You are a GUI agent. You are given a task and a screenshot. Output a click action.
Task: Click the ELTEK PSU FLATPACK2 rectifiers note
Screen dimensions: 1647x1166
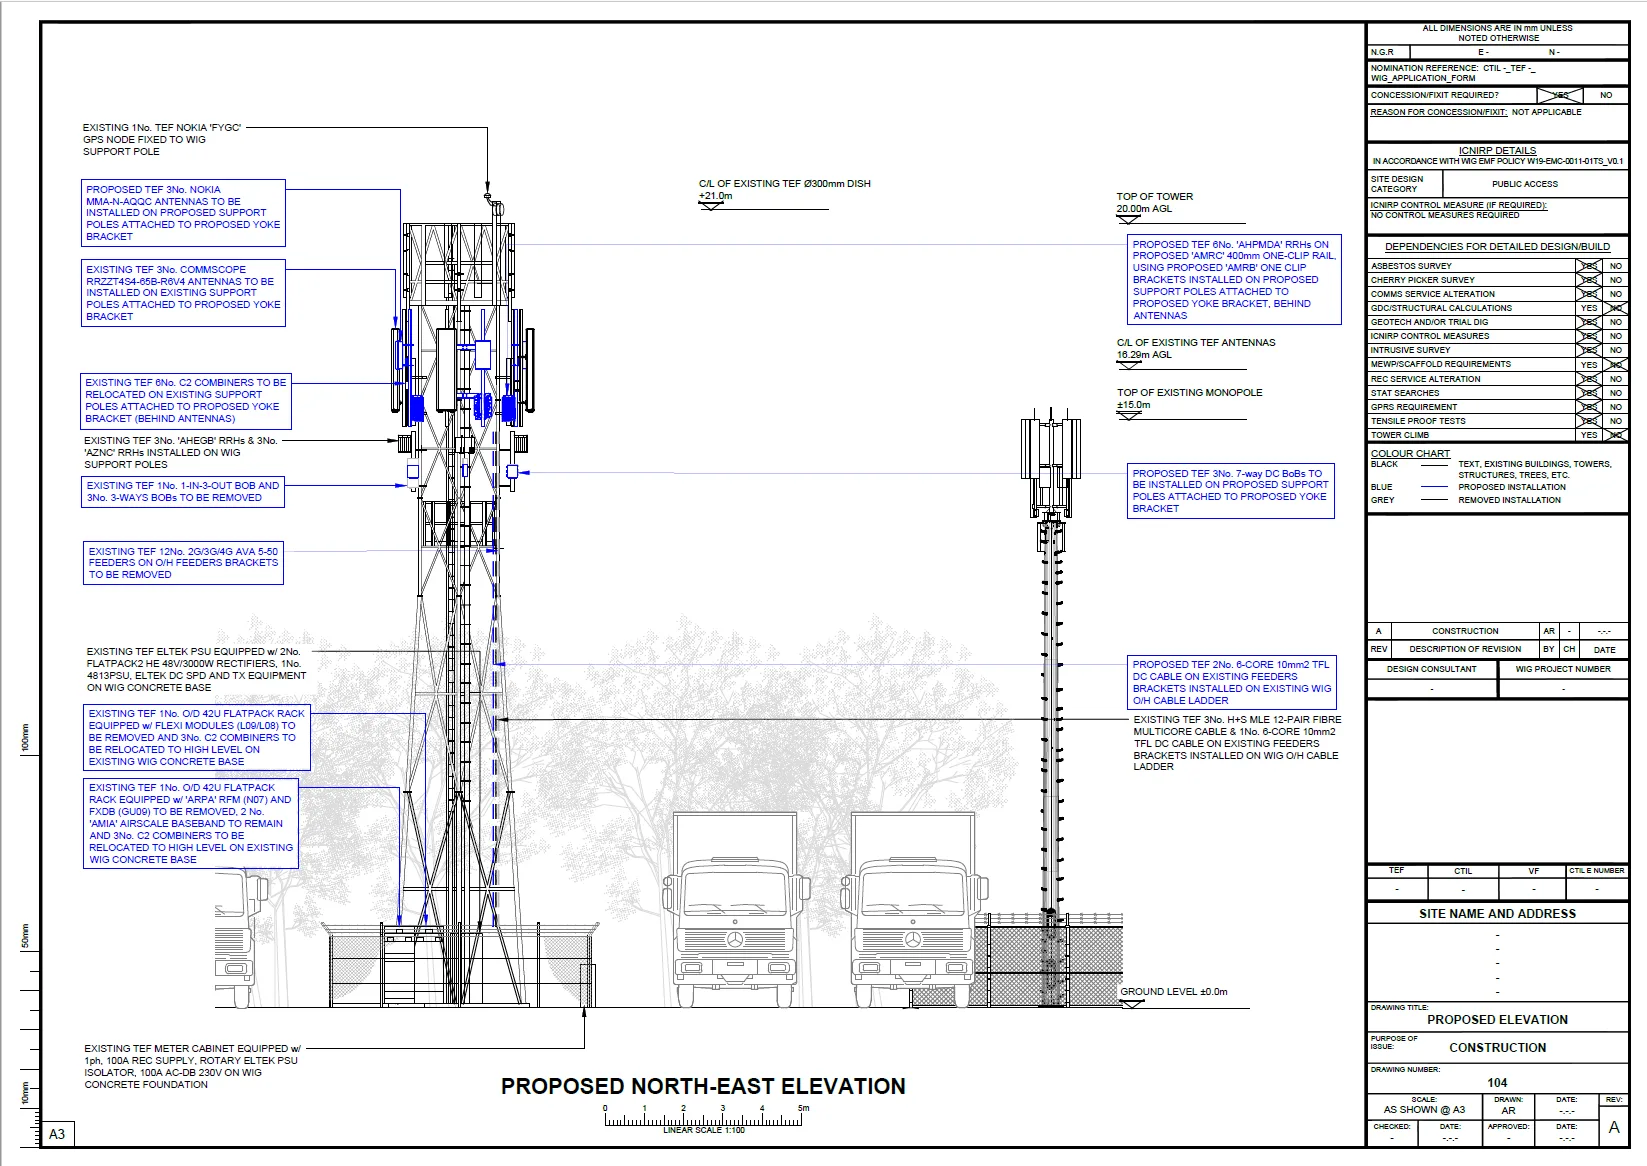coord(196,670)
